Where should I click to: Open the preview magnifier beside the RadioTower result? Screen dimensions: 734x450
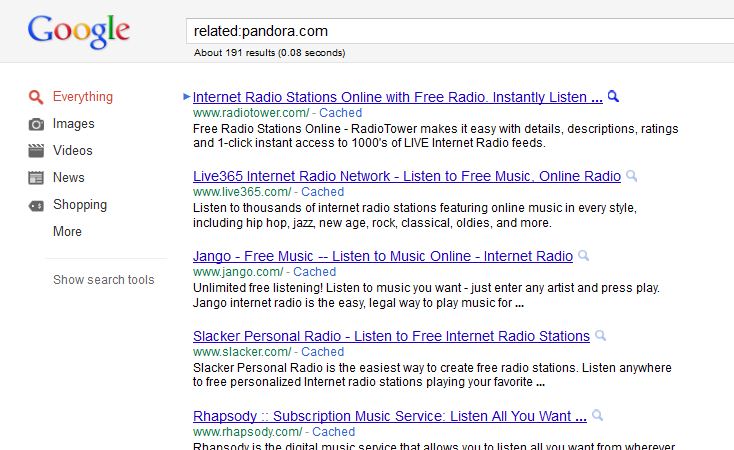[x=613, y=96]
